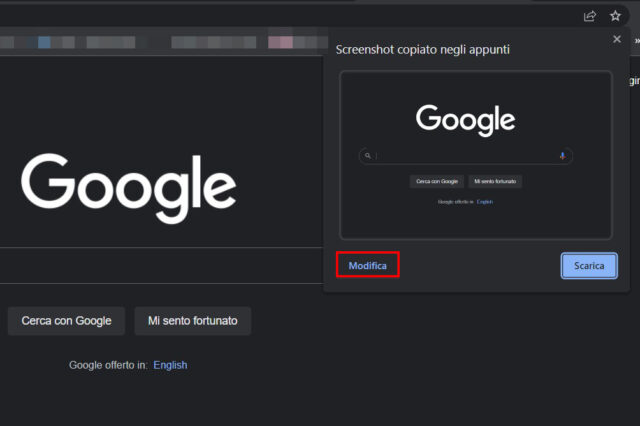Viewport: 640px width, 426px height.
Task: Click the Google search input field
Action: tap(161, 265)
